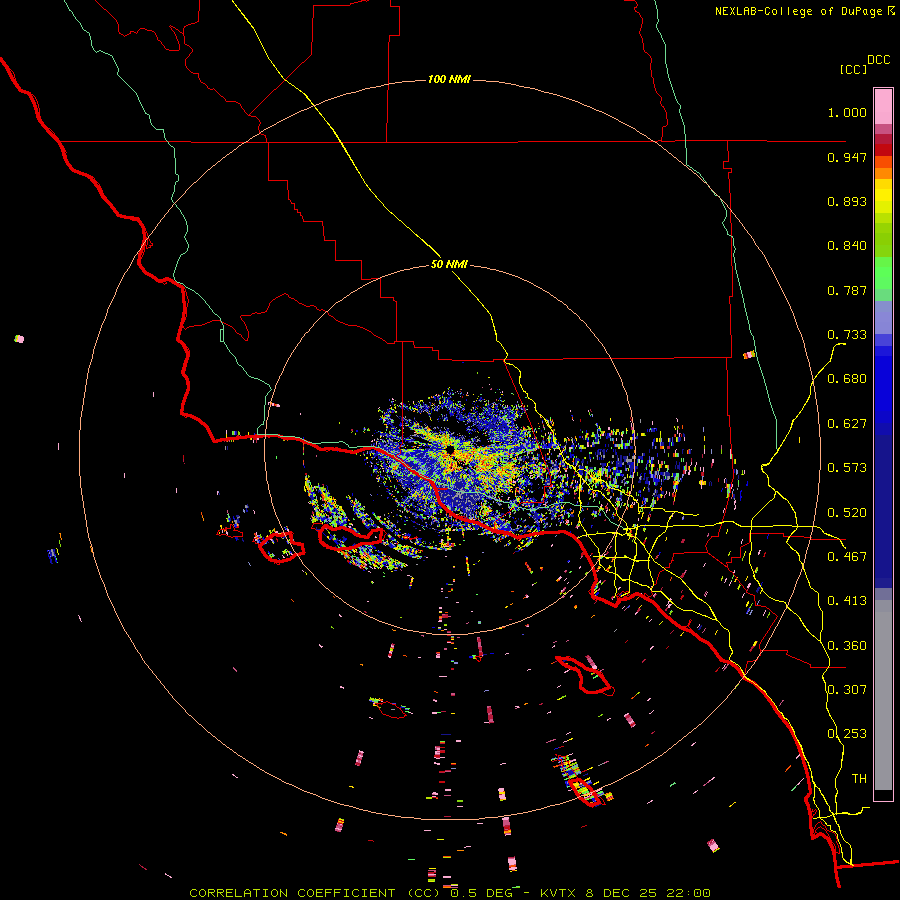Viewport: 900px width, 900px height.
Task: Click the 0.253 color scale value
Action: (847, 734)
